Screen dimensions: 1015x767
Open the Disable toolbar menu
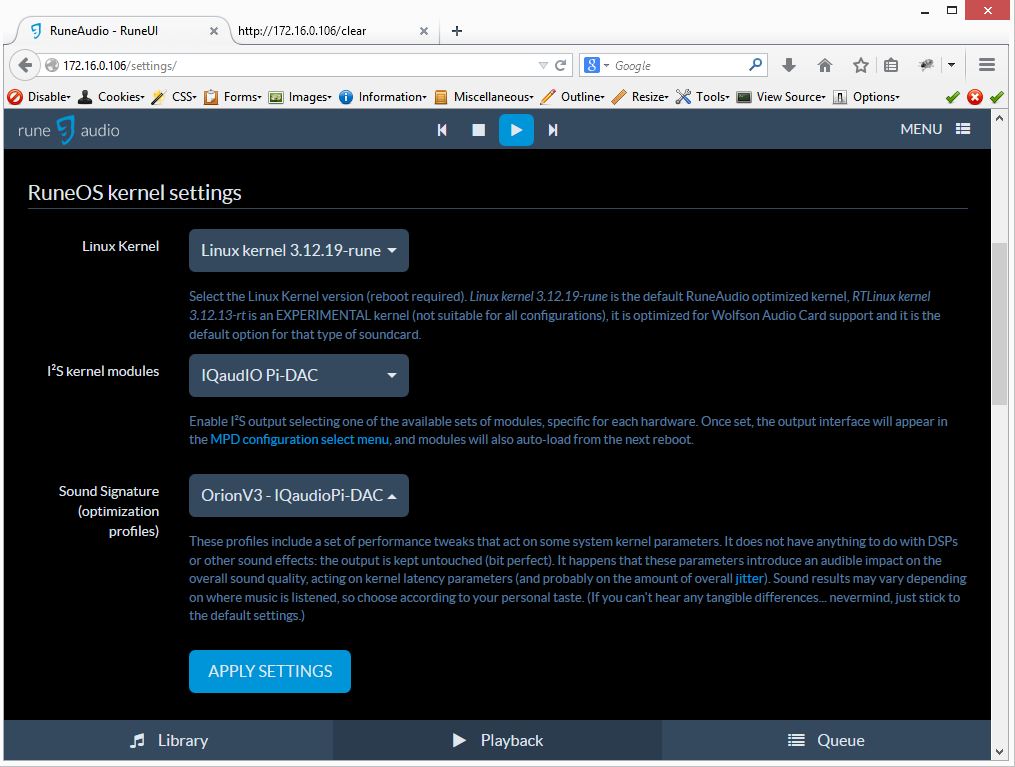click(39, 97)
